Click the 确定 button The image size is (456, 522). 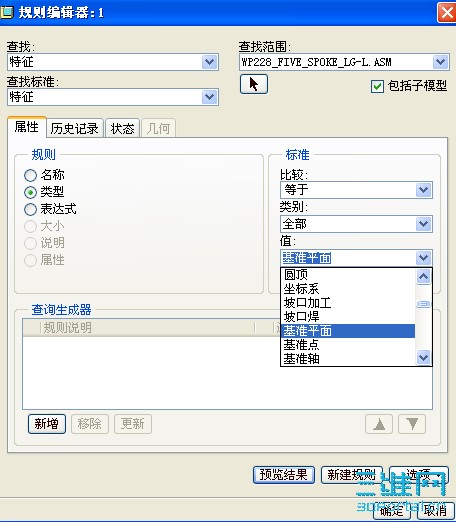[x=392, y=510]
